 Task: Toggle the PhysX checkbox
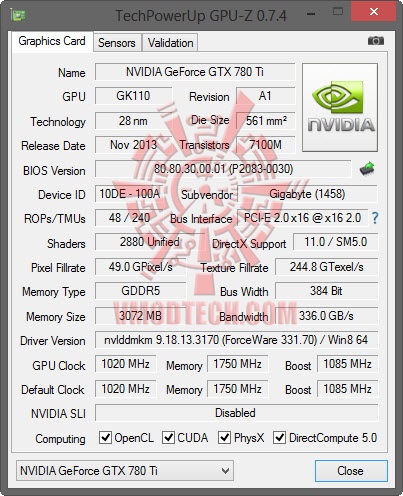[x=224, y=437]
